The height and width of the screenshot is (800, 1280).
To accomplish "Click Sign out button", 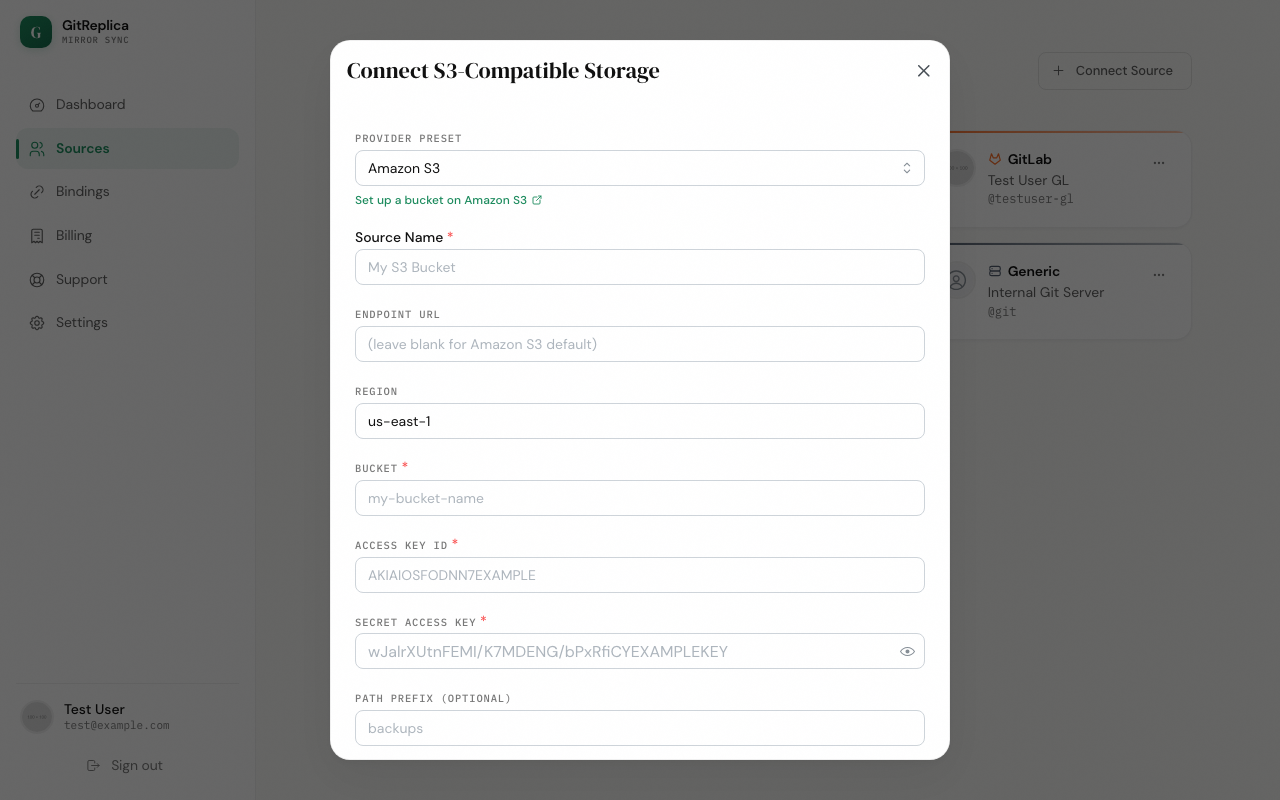I will (124, 766).
